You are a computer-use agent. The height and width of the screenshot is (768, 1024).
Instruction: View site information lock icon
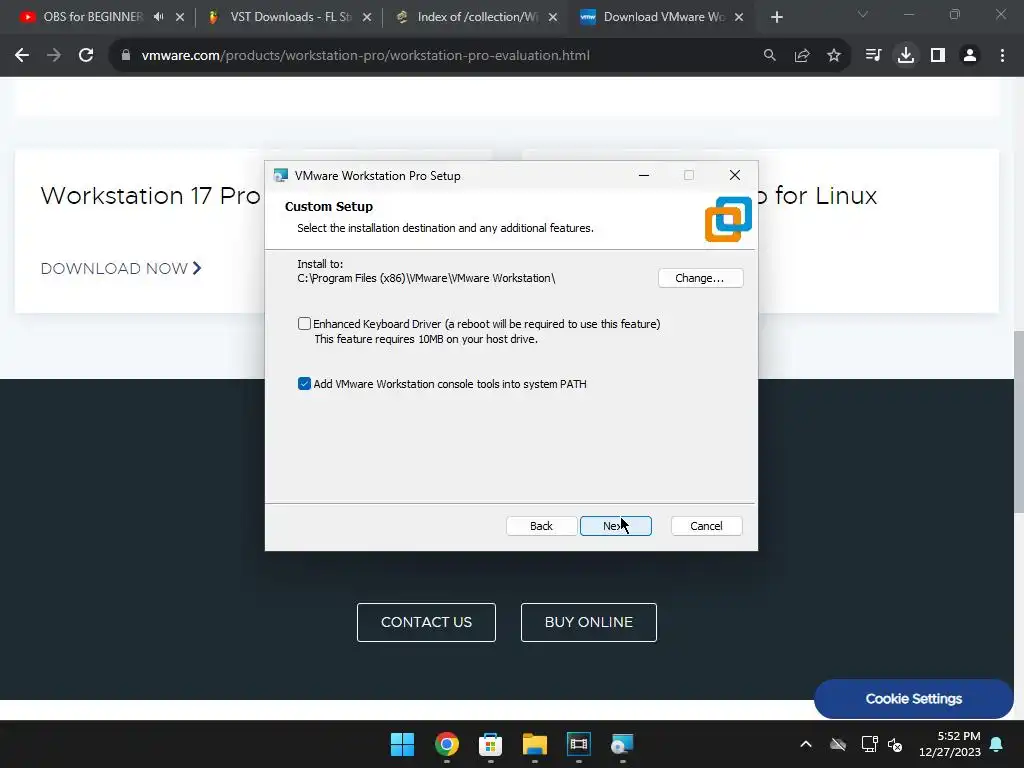coord(126,56)
